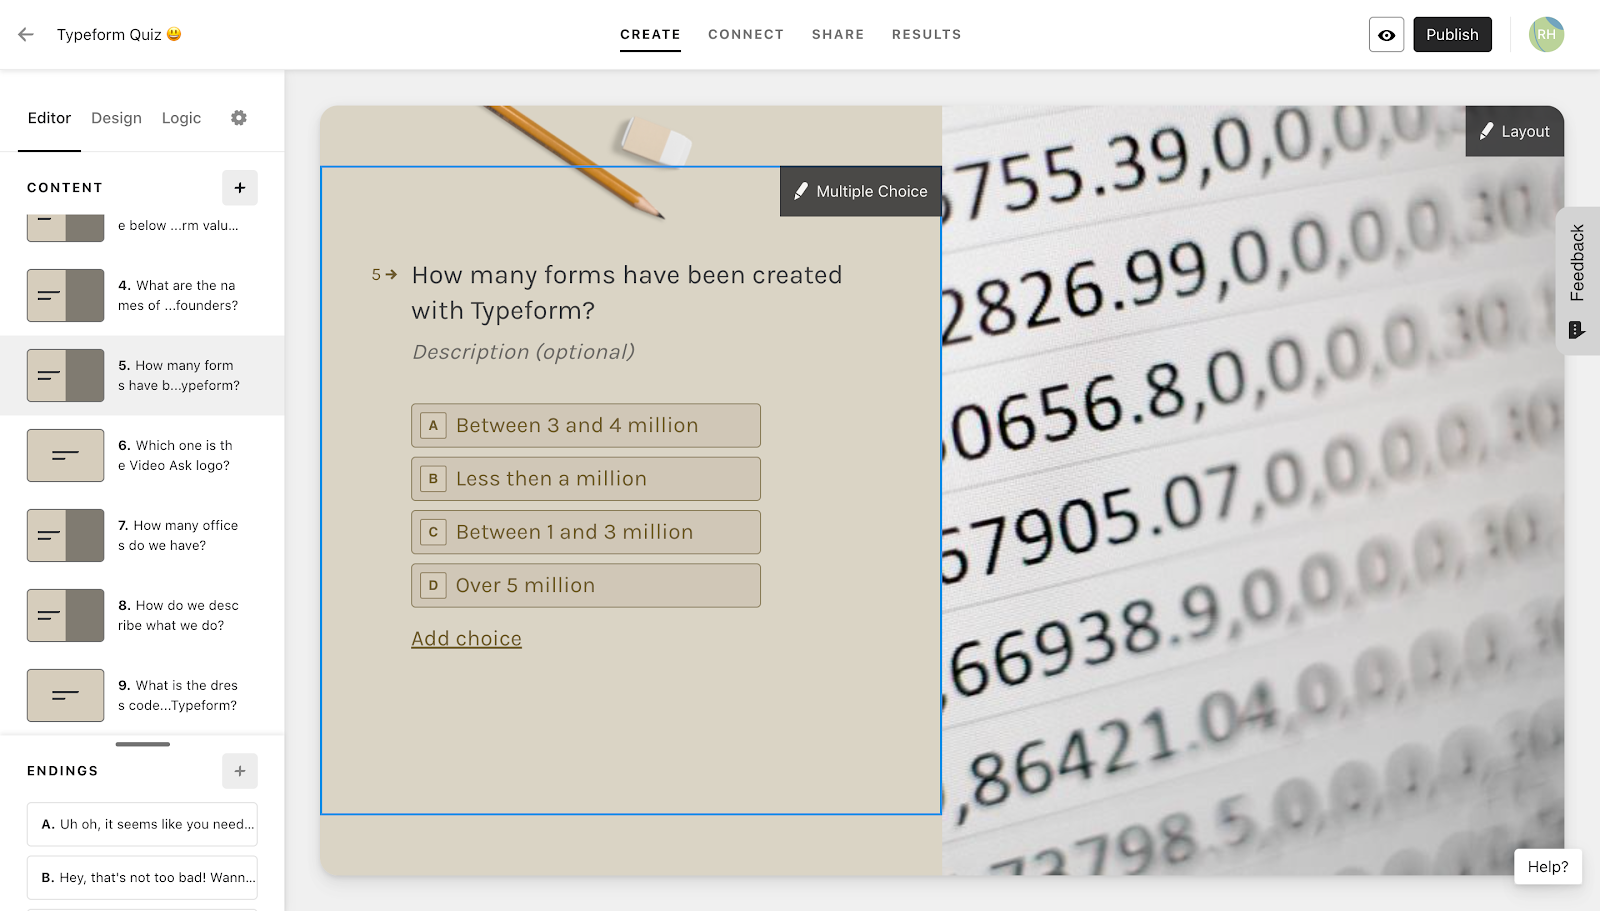Grab the panel divider handle above Endings

point(142,744)
